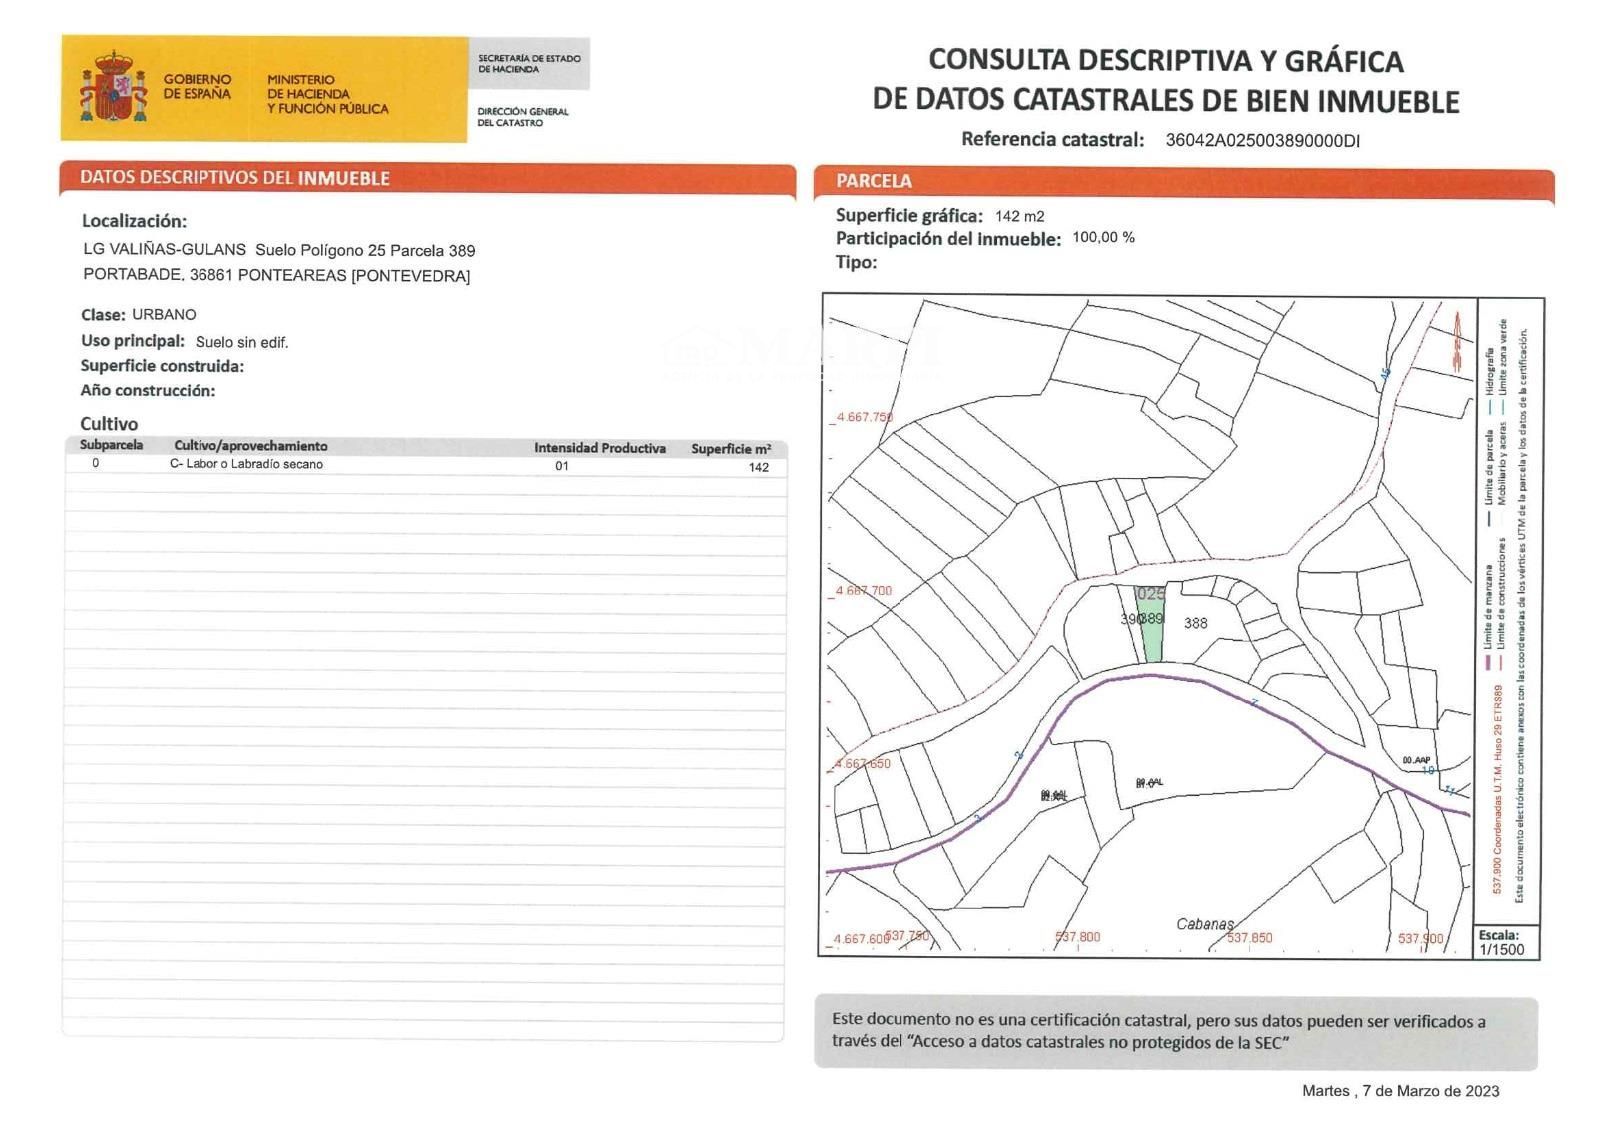Click the 'Clase:' label
Screen dimensions: 1600x1131
pos(103,315)
